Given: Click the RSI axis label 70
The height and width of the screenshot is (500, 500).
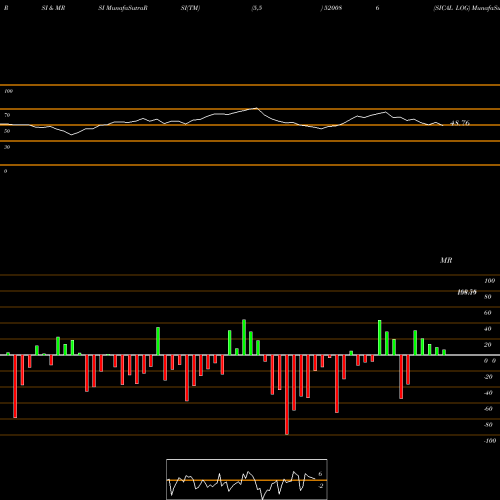Looking at the screenshot, I should click(x=7, y=115).
